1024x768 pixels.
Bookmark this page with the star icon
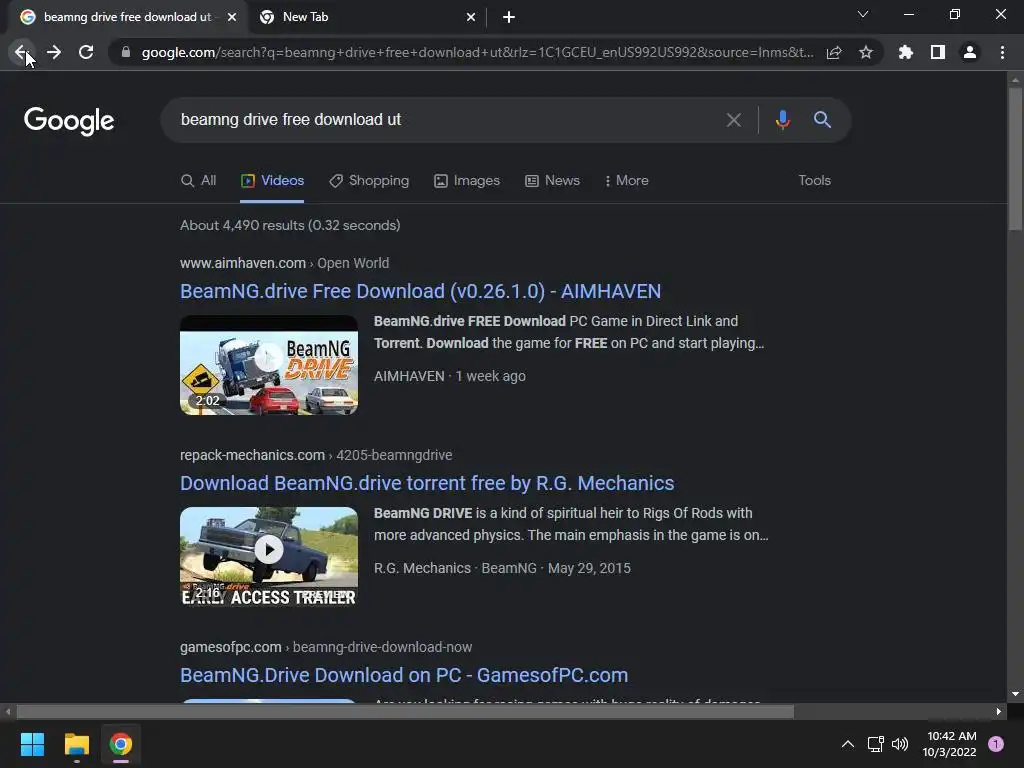coord(865,52)
